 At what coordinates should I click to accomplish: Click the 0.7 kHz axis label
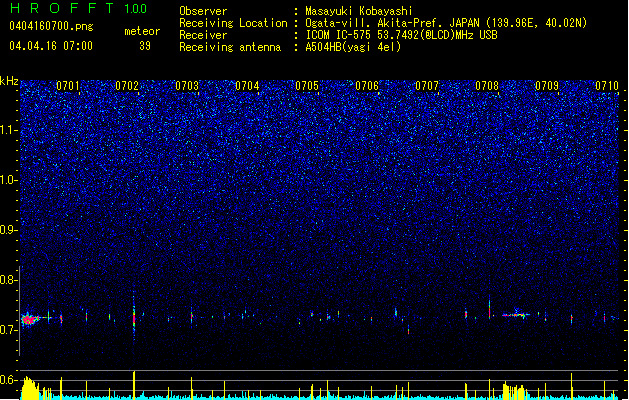(9, 330)
